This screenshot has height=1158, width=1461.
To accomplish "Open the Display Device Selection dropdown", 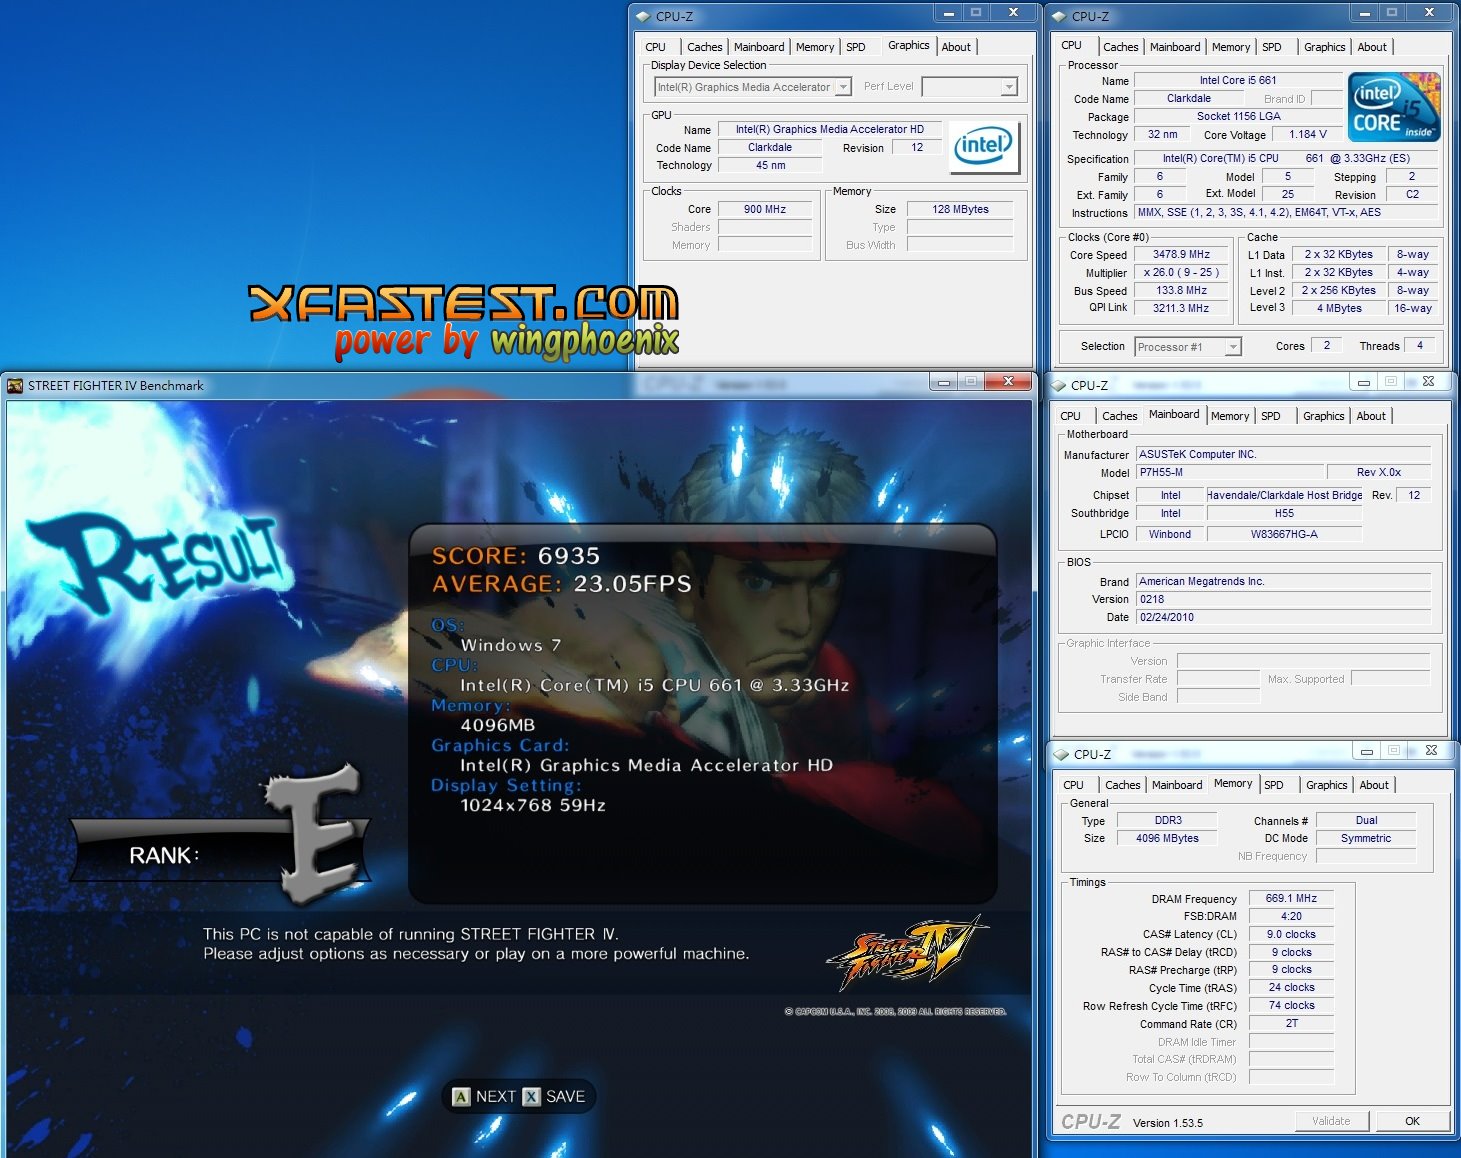I will point(843,87).
